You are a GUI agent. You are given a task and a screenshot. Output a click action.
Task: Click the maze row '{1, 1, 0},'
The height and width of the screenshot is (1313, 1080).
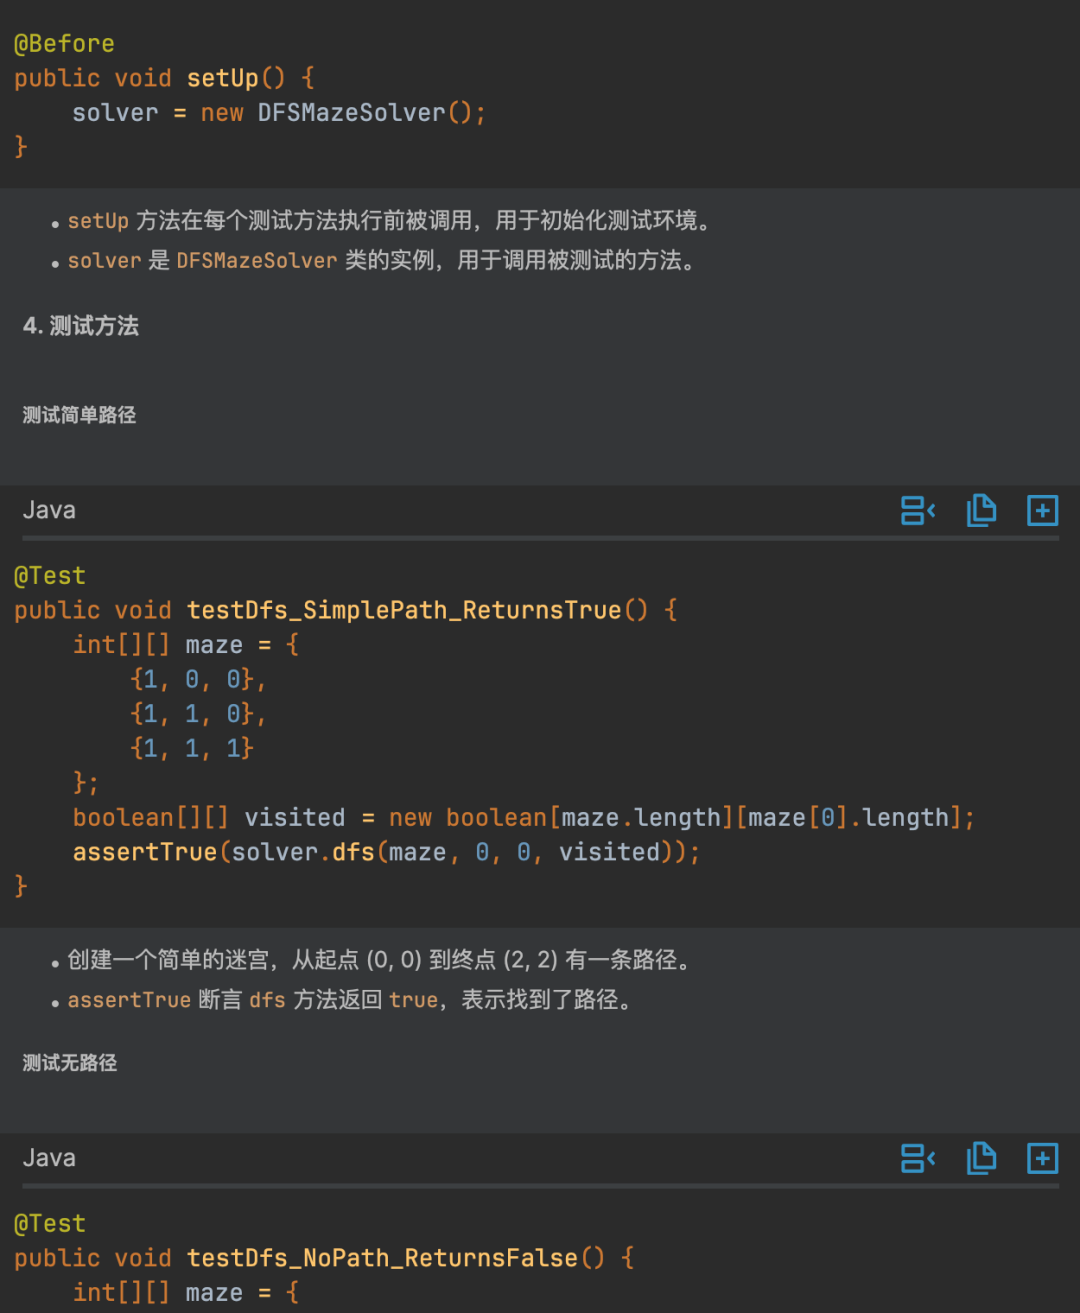198,714
